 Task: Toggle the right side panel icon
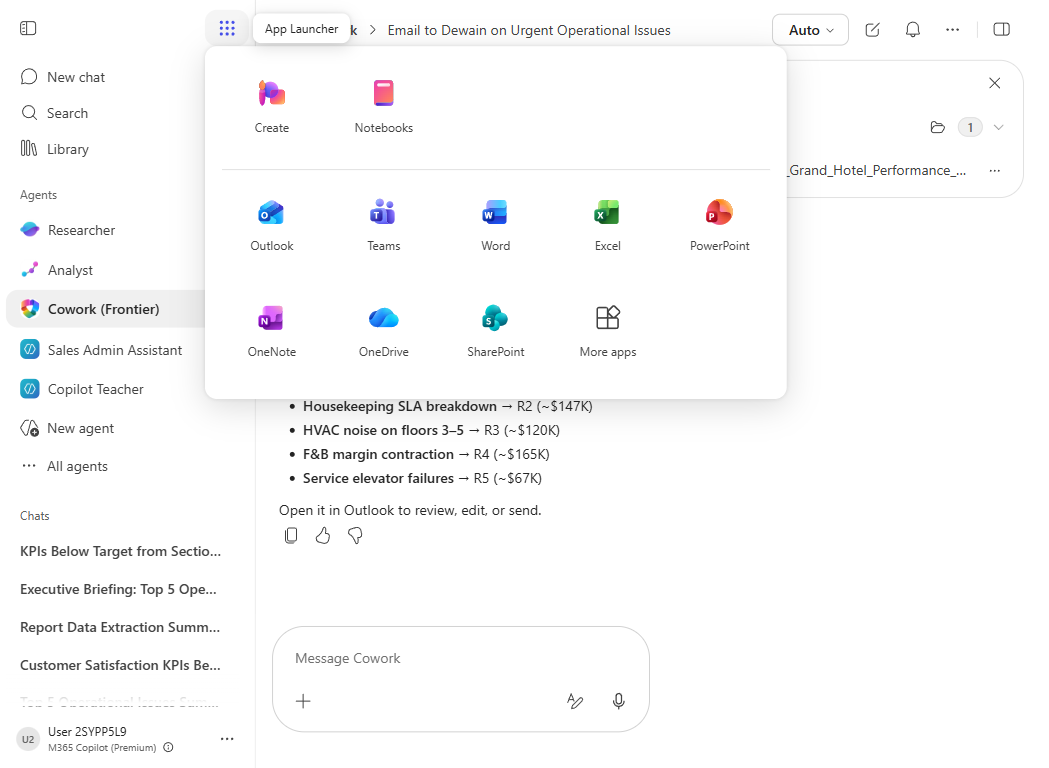point(1002,29)
